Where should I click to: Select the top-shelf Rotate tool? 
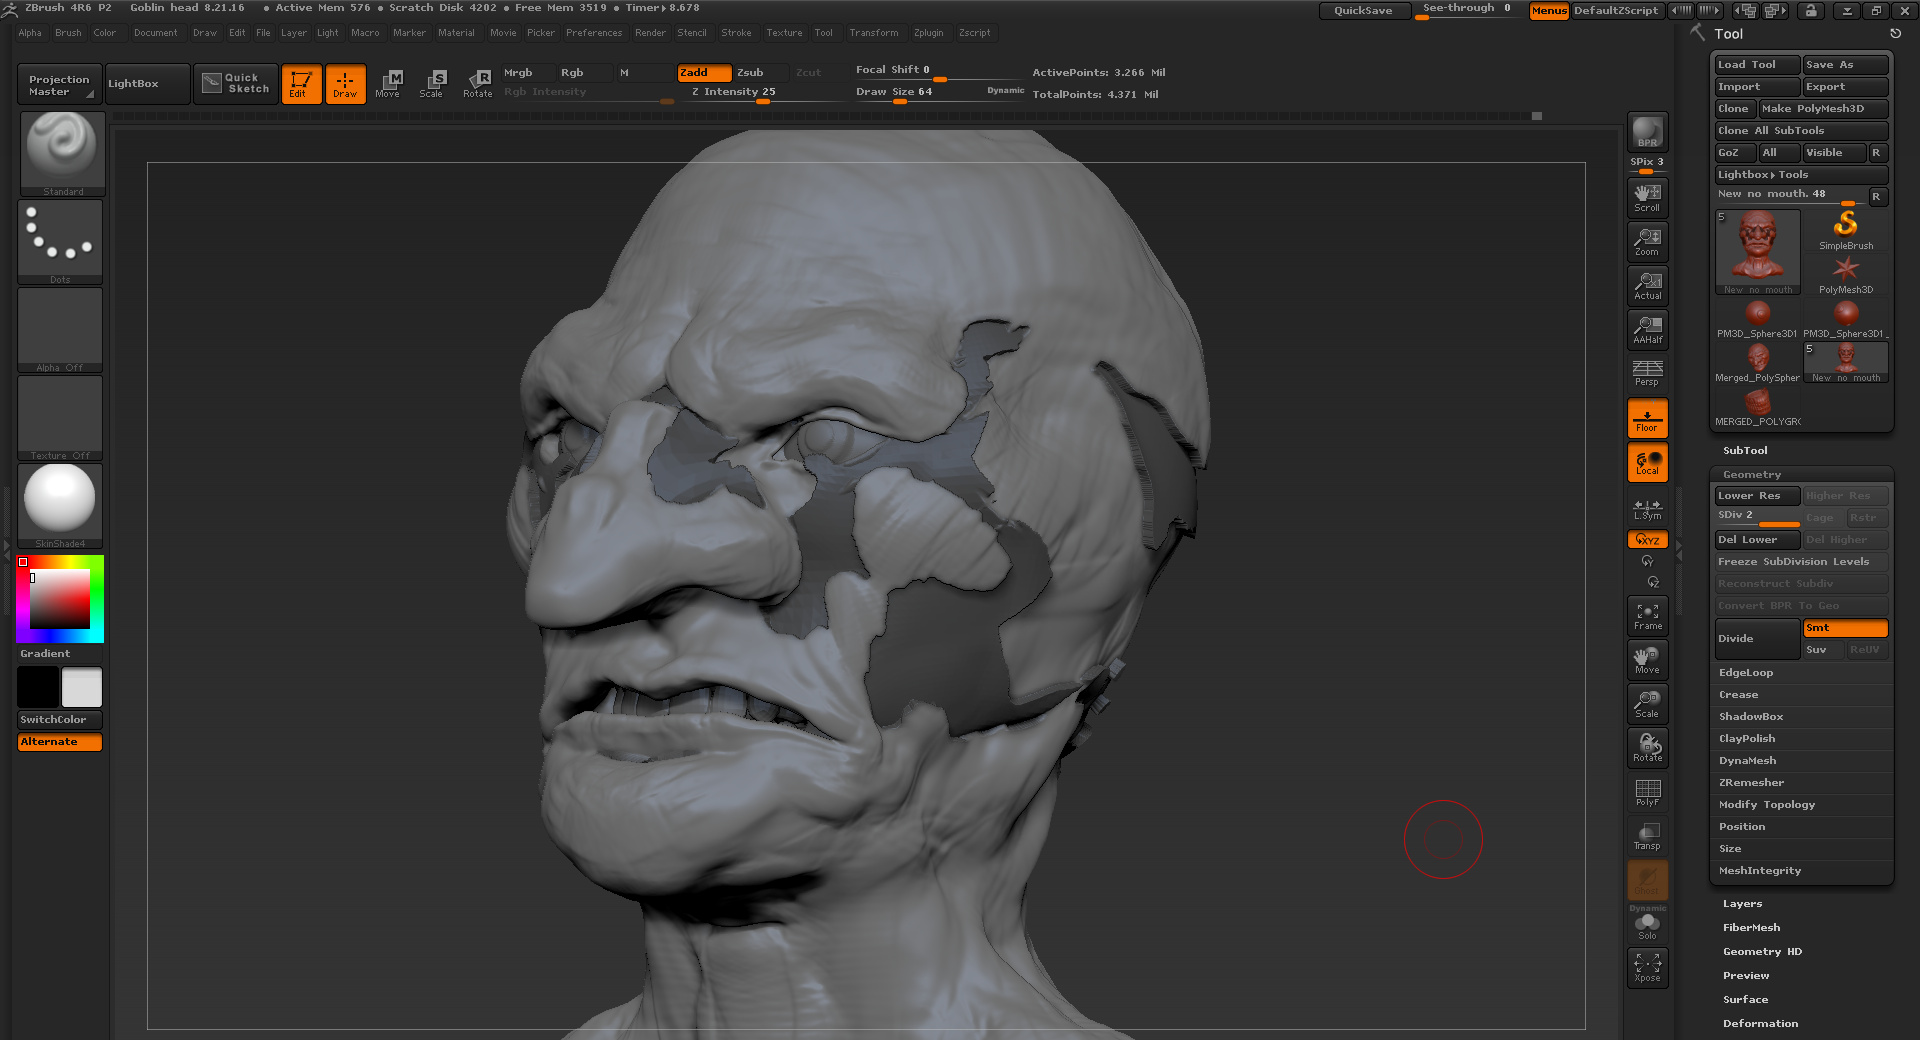click(478, 84)
